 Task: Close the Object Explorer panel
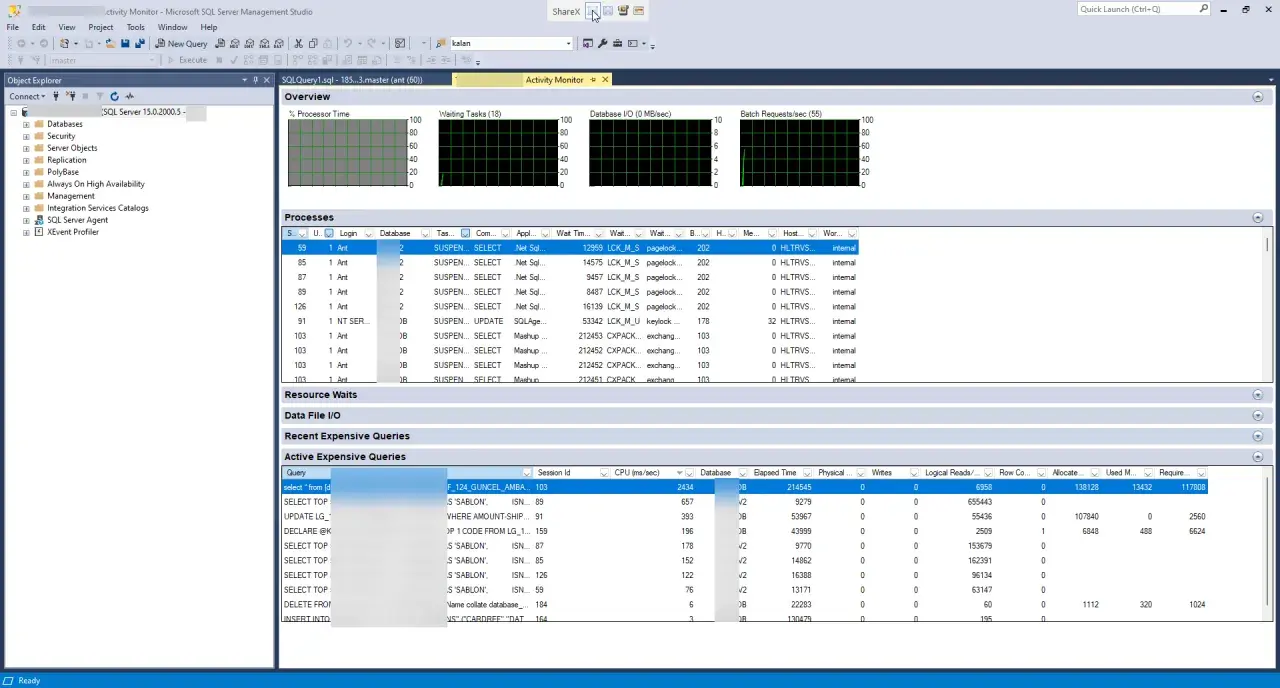tap(266, 80)
